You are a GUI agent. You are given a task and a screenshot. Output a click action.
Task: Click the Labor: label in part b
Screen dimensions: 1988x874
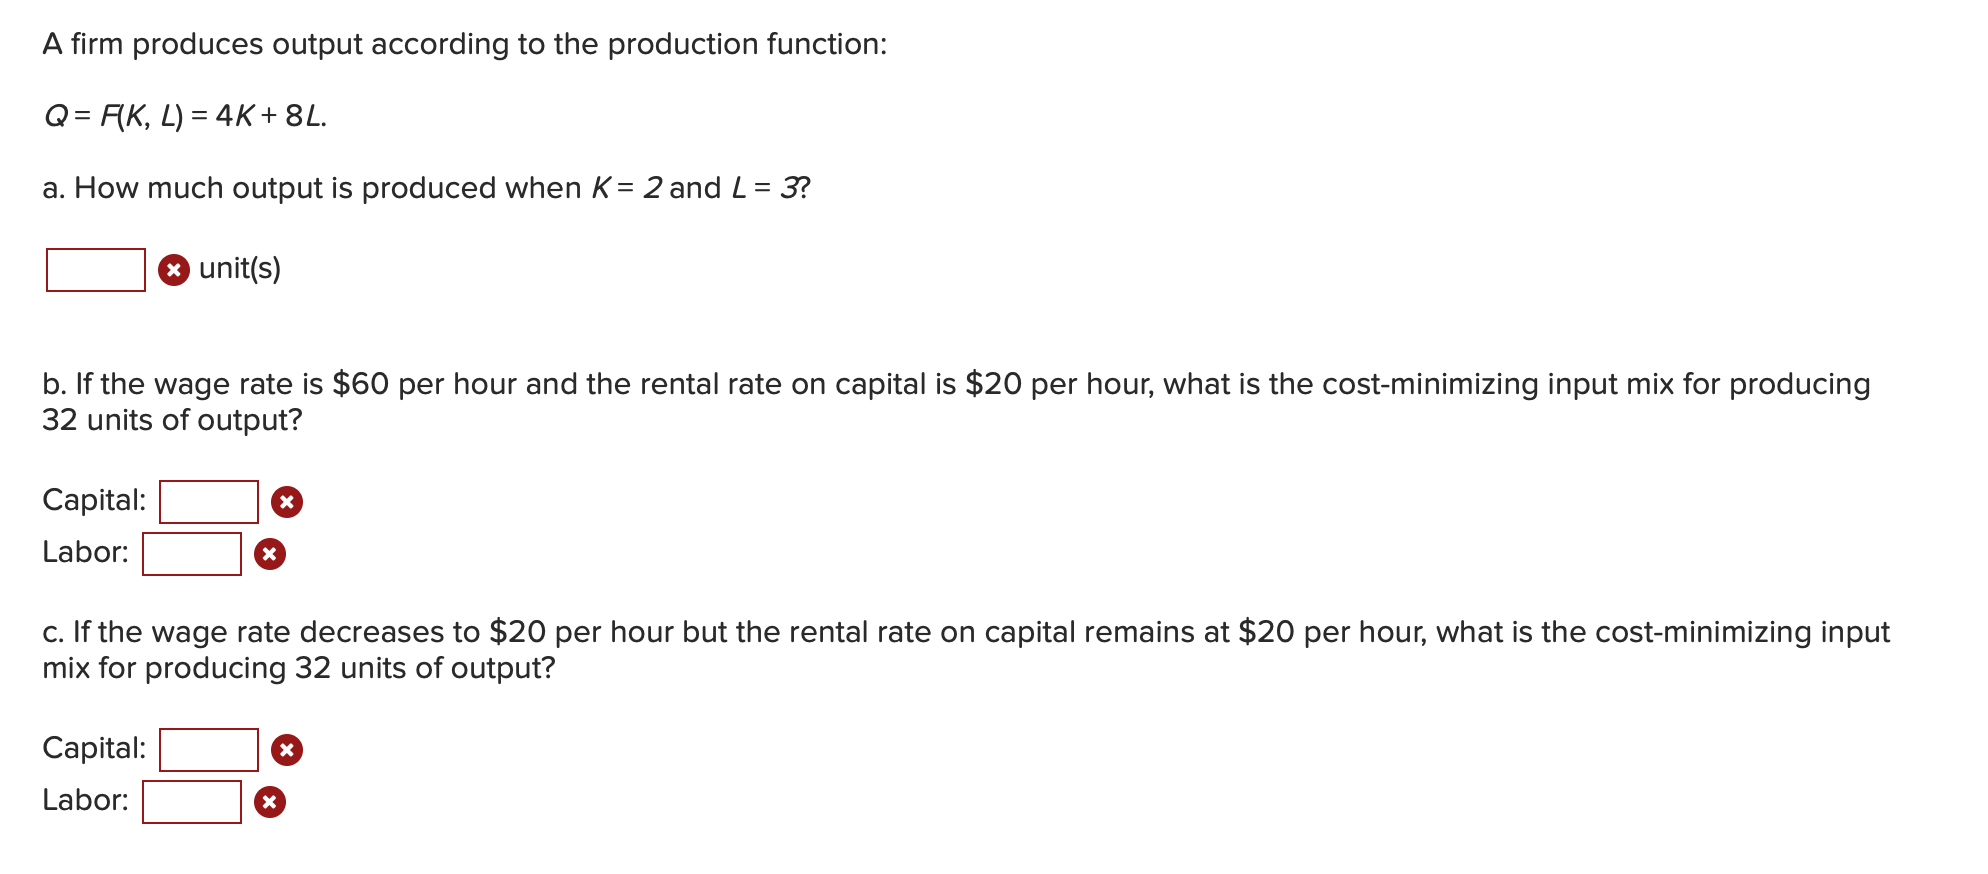[86, 552]
